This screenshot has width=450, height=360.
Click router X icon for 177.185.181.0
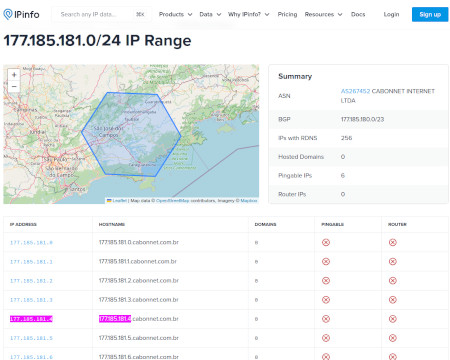point(393,243)
